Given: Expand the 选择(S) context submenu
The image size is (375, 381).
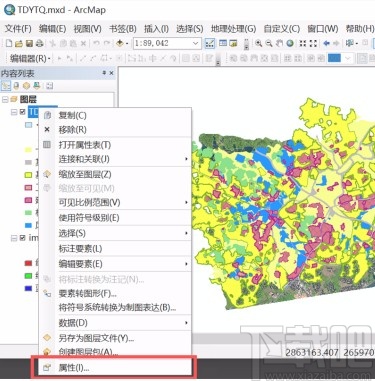Looking at the screenshot, I should [186, 233].
